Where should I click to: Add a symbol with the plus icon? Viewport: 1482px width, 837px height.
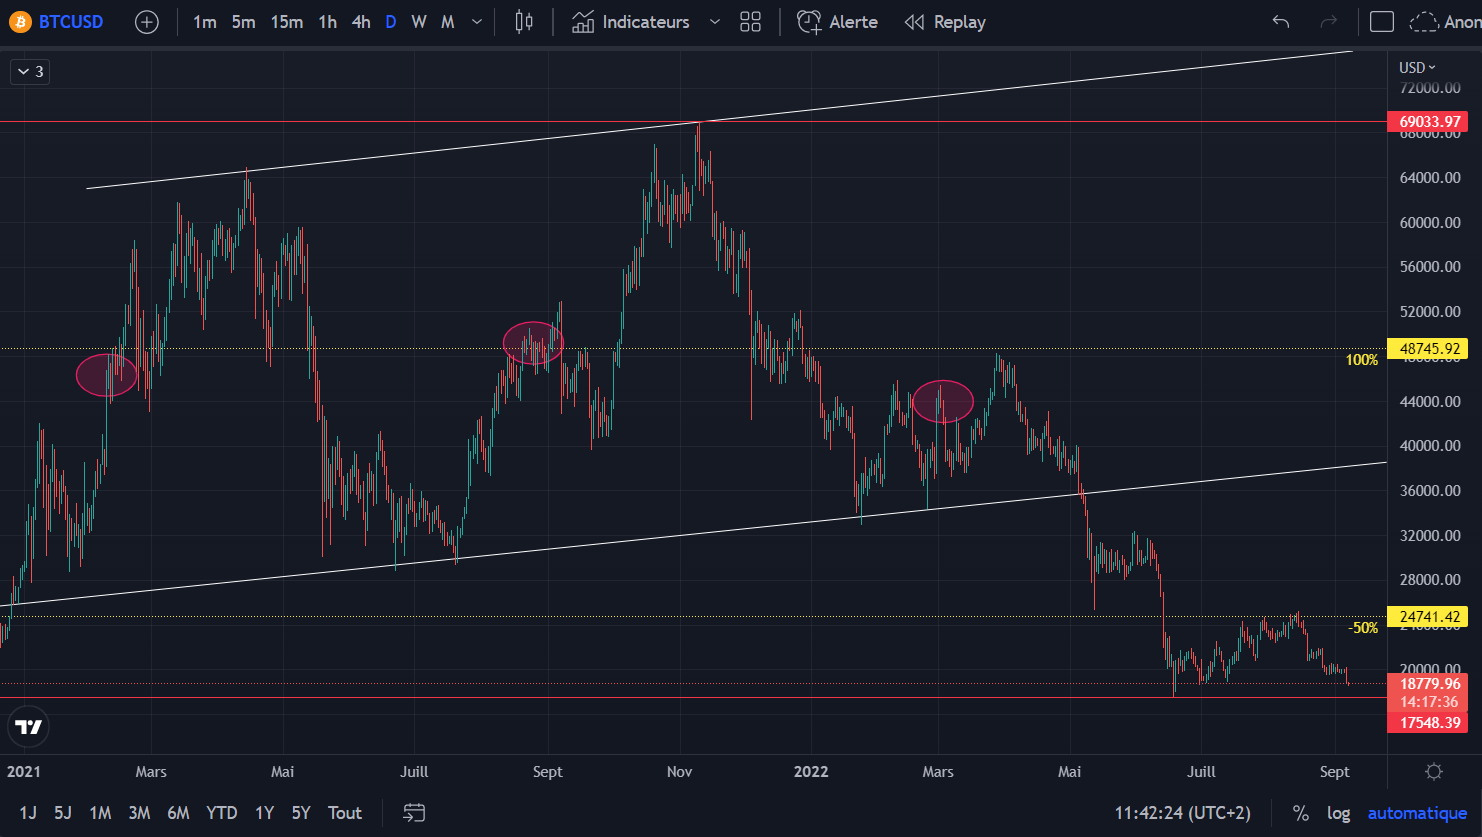coord(147,22)
